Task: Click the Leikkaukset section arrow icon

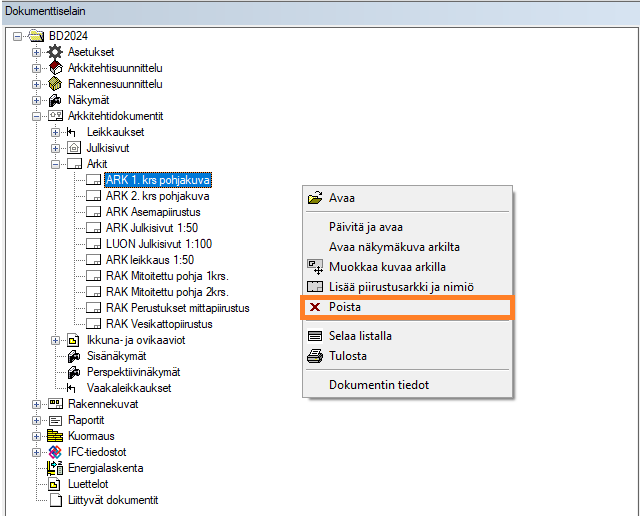Action: (x=71, y=132)
